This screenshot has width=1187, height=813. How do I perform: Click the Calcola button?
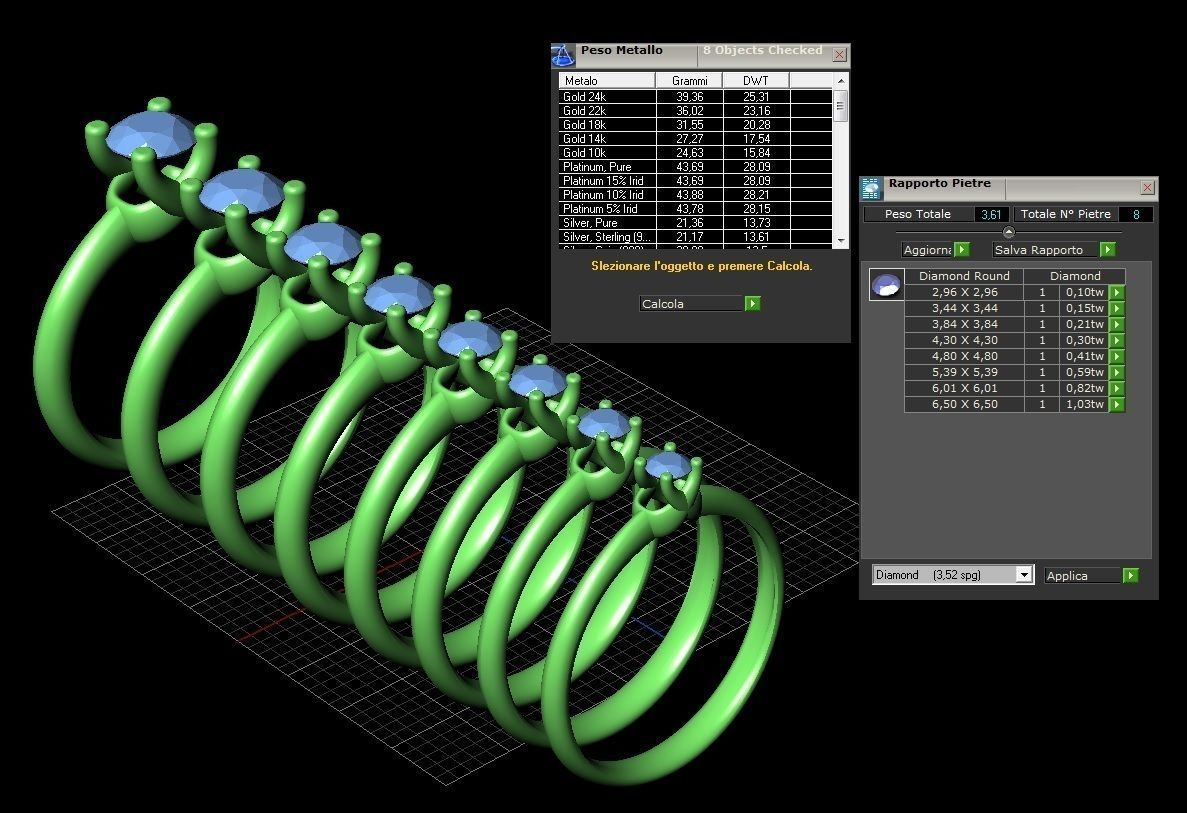point(699,304)
